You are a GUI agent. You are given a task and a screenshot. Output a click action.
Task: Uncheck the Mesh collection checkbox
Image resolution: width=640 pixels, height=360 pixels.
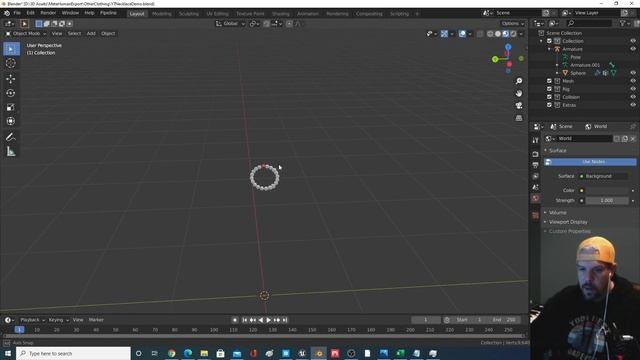(549, 81)
